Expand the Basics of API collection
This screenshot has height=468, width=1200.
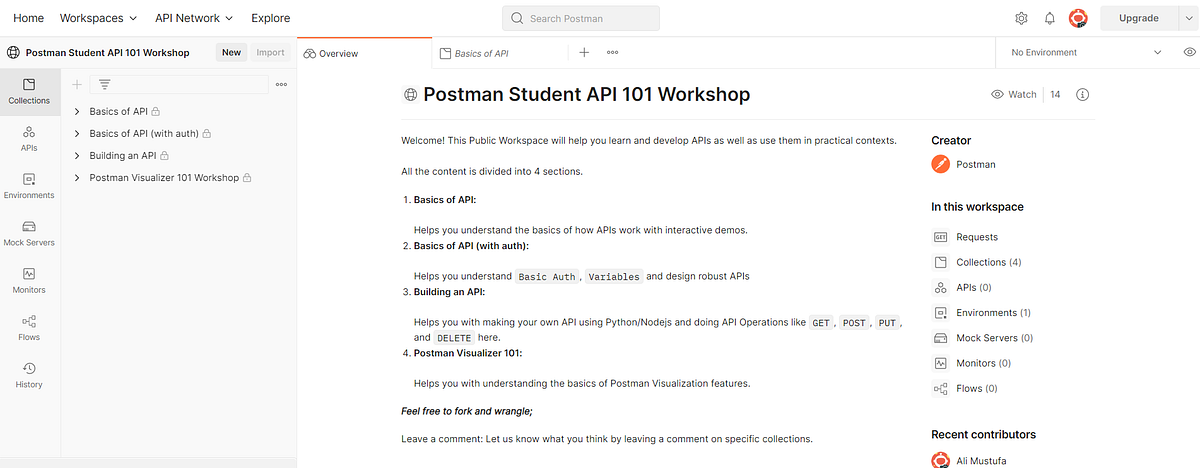(77, 111)
